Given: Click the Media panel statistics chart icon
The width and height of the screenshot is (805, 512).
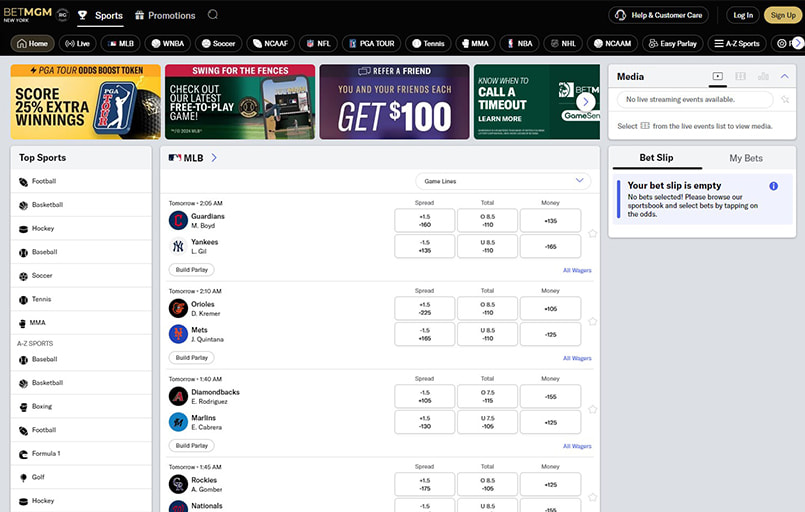Looking at the screenshot, I should [763, 76].
